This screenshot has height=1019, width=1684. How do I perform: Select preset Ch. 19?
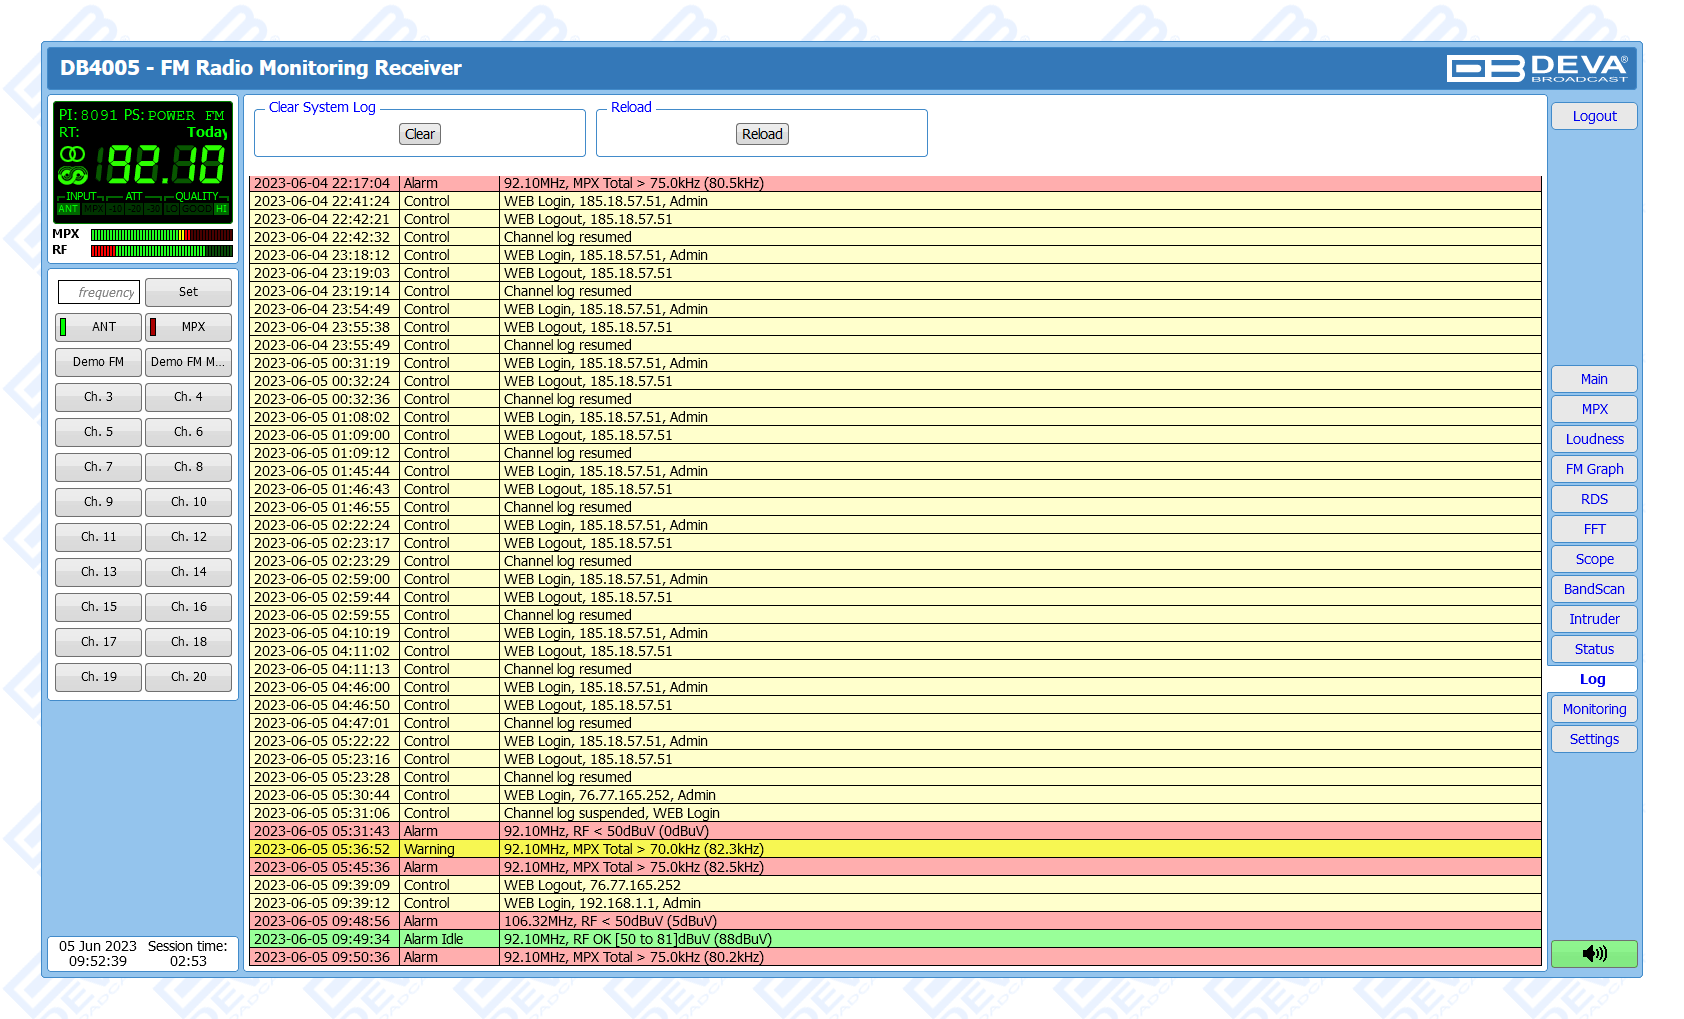click(98, 677)
